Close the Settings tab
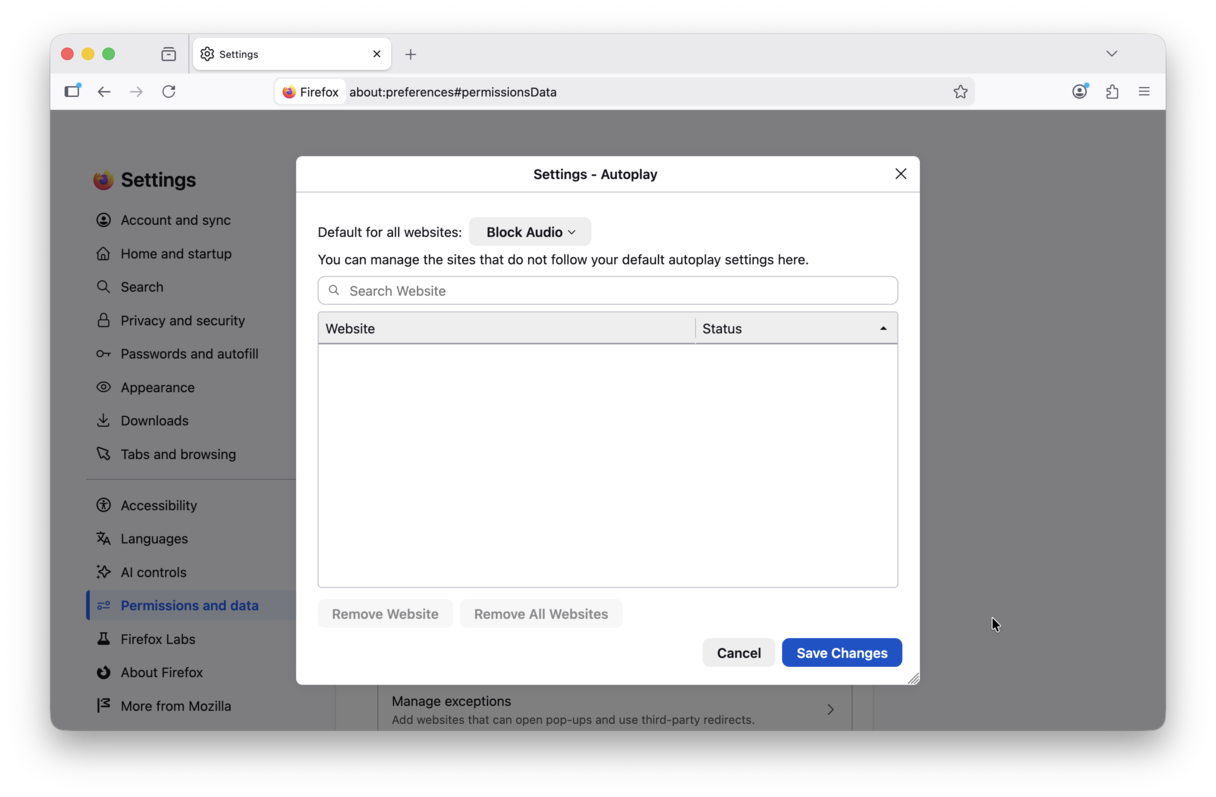The height and width of the screenshot is (797, 1216). (x=377, y=54)
